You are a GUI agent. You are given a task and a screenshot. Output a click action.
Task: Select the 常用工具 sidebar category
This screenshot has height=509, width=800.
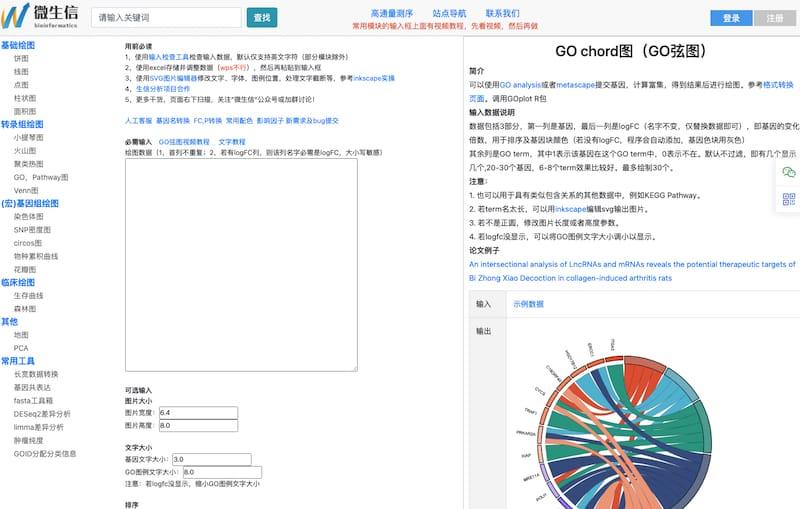18,361
